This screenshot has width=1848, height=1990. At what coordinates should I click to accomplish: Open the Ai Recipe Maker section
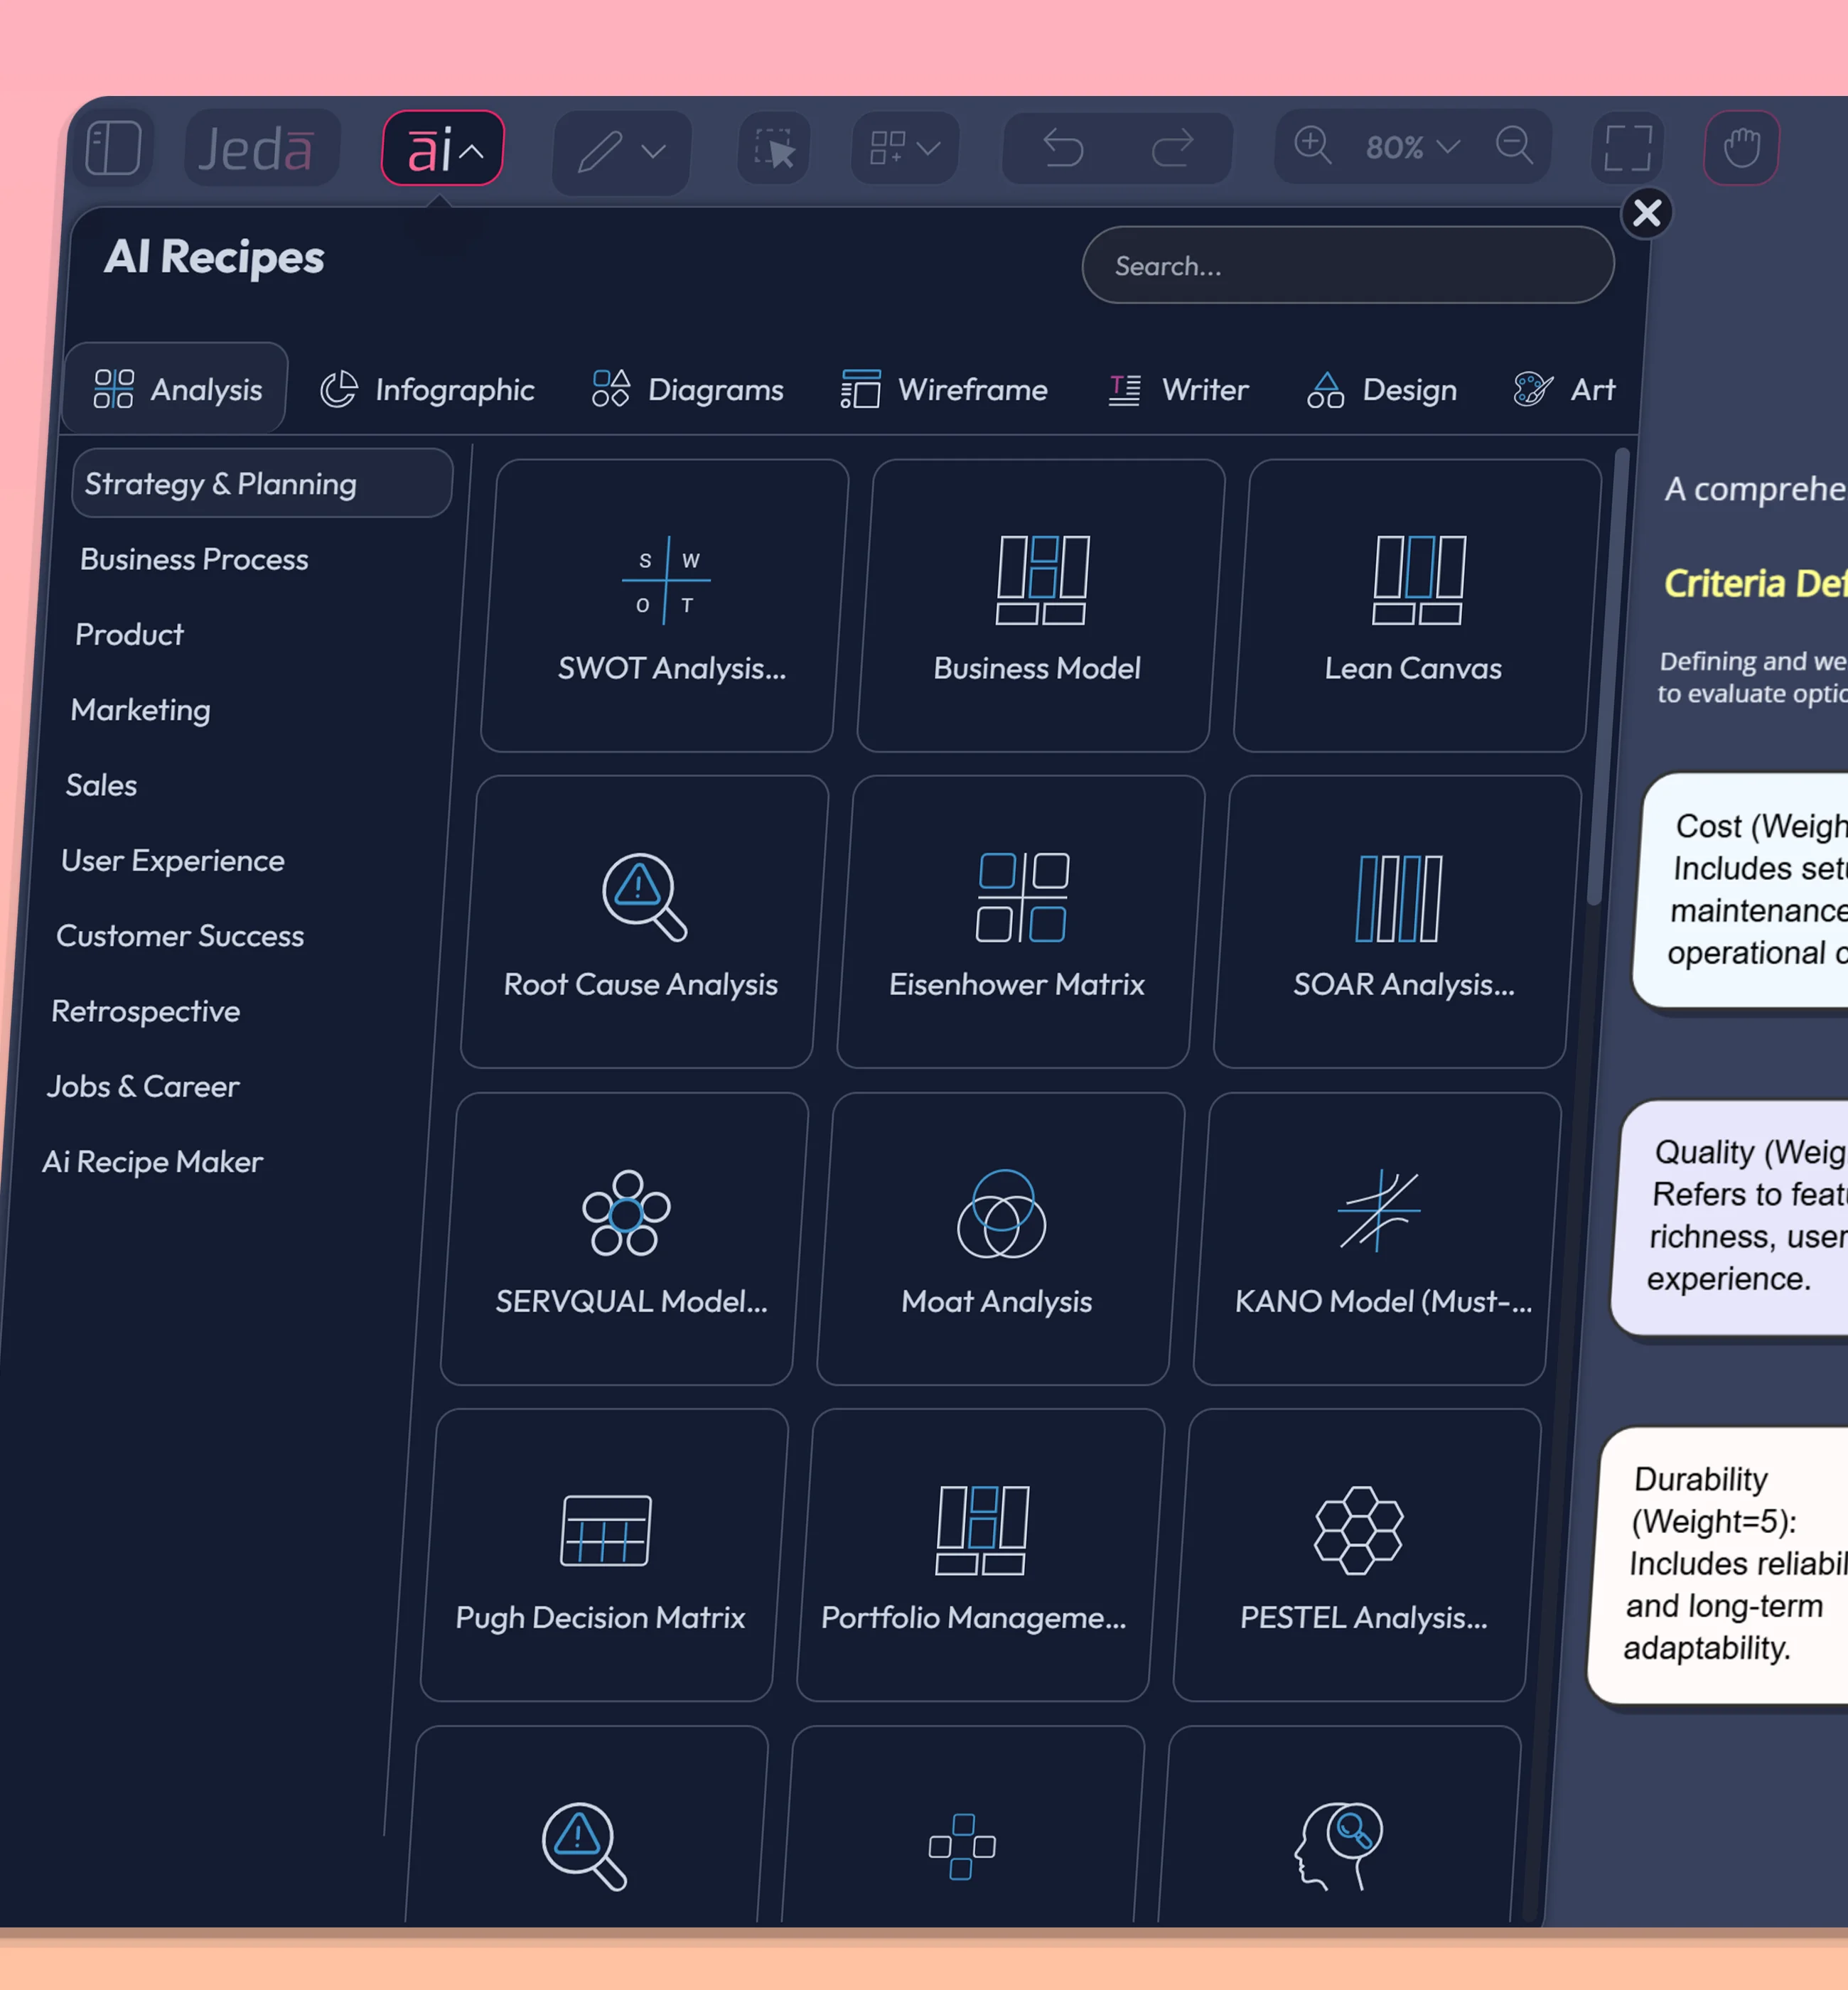(x=151, y=1161)
